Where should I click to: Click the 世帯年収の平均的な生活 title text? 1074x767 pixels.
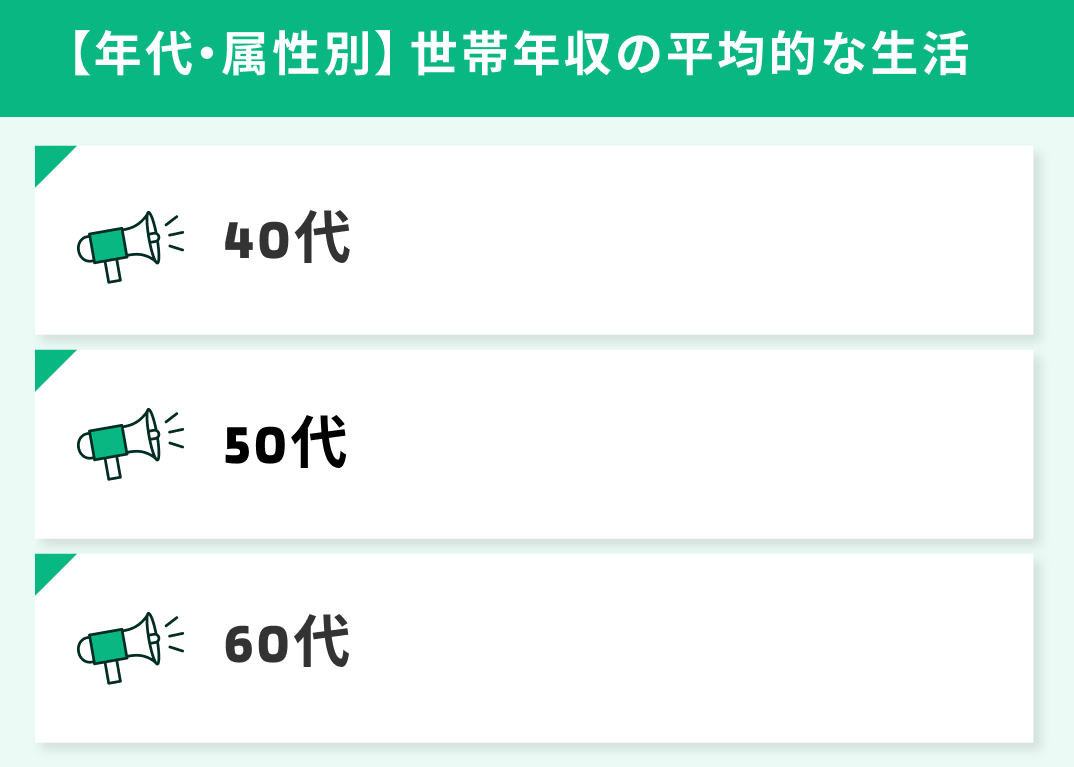690,57
